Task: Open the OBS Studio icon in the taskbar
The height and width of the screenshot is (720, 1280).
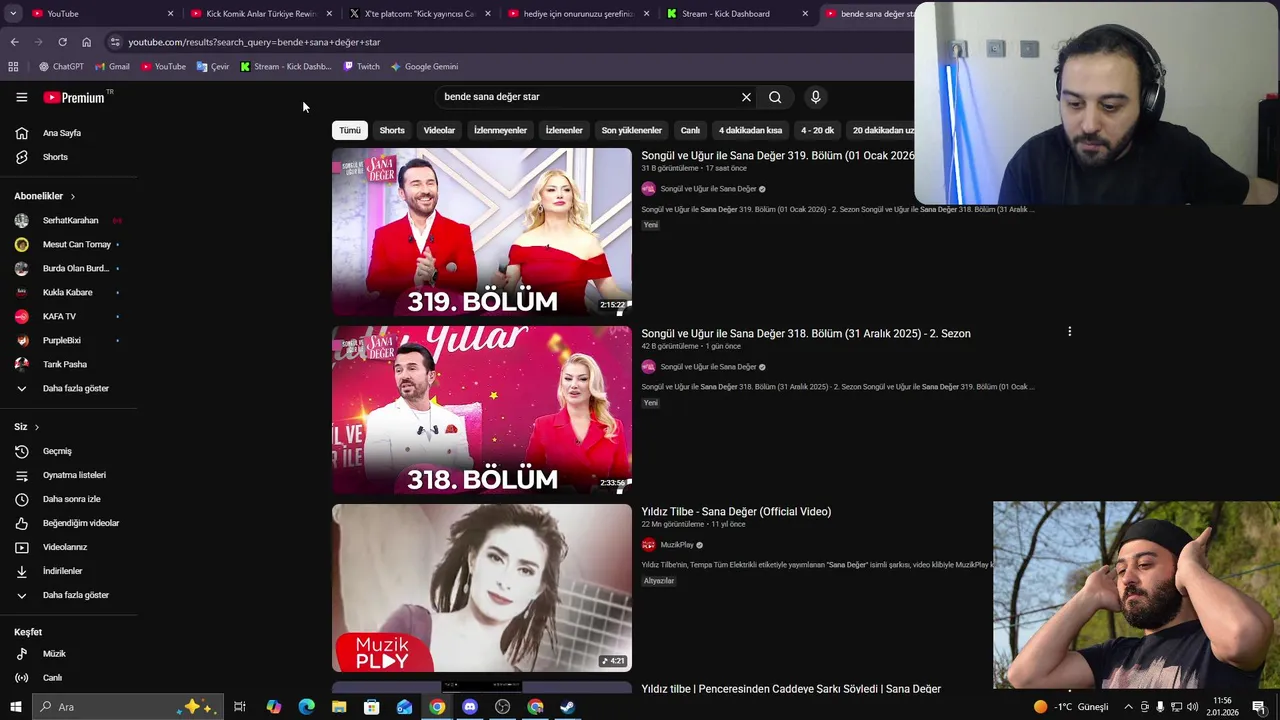Action: tap(502, 707)
